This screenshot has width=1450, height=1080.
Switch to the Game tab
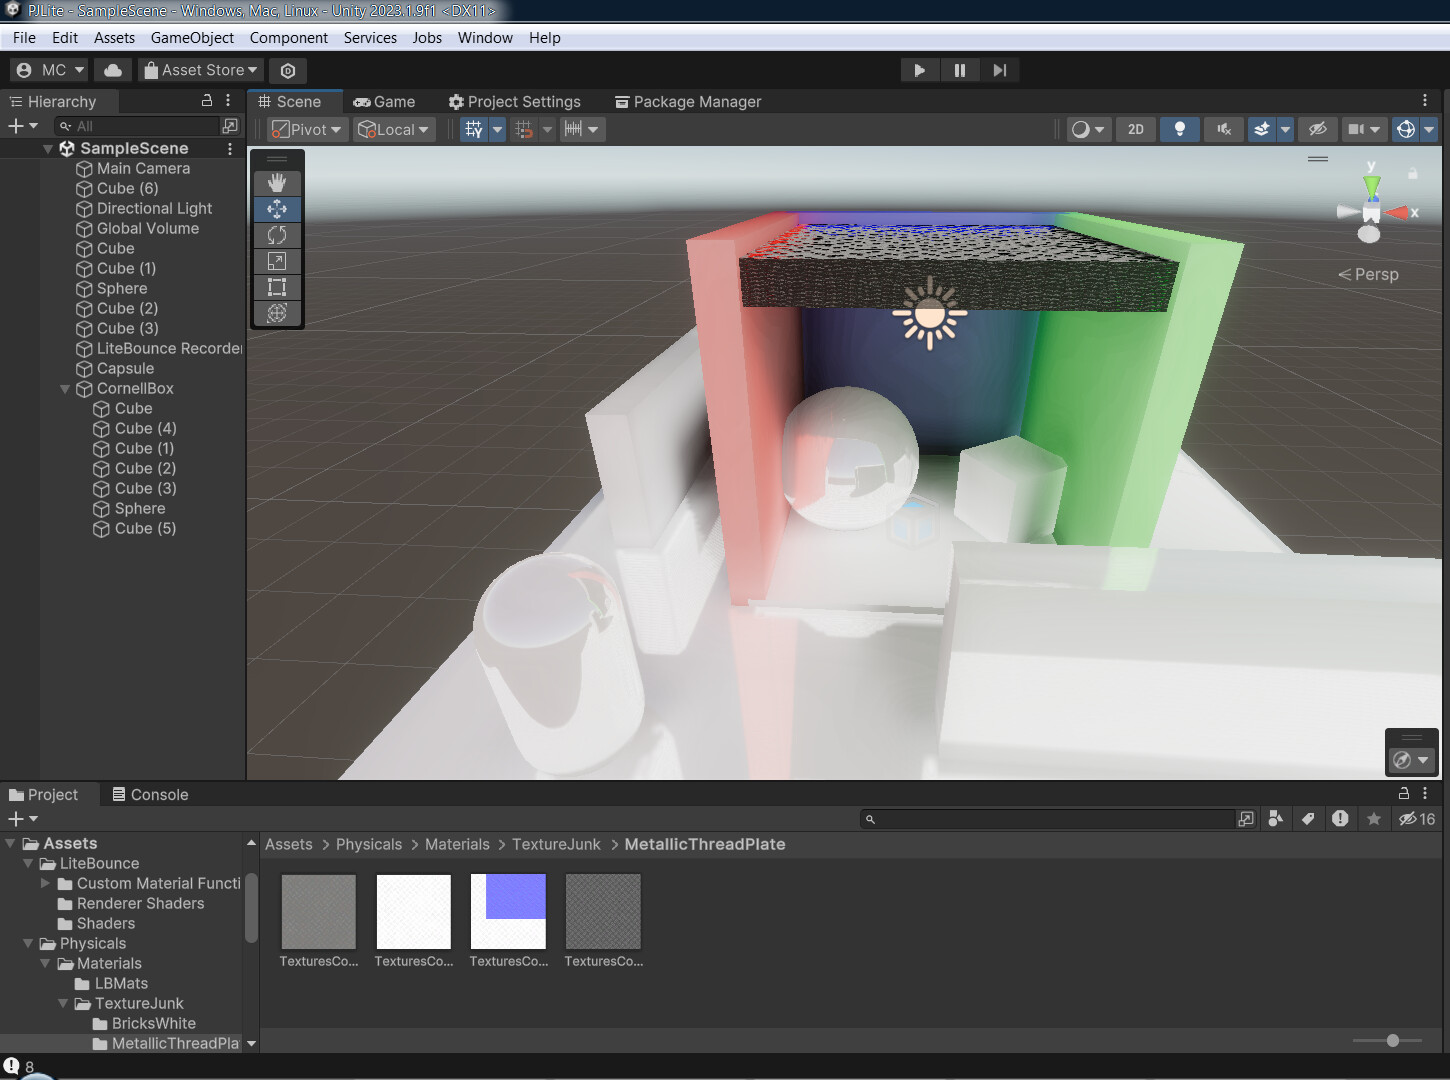pyautogui.click(x=384, y=101)
